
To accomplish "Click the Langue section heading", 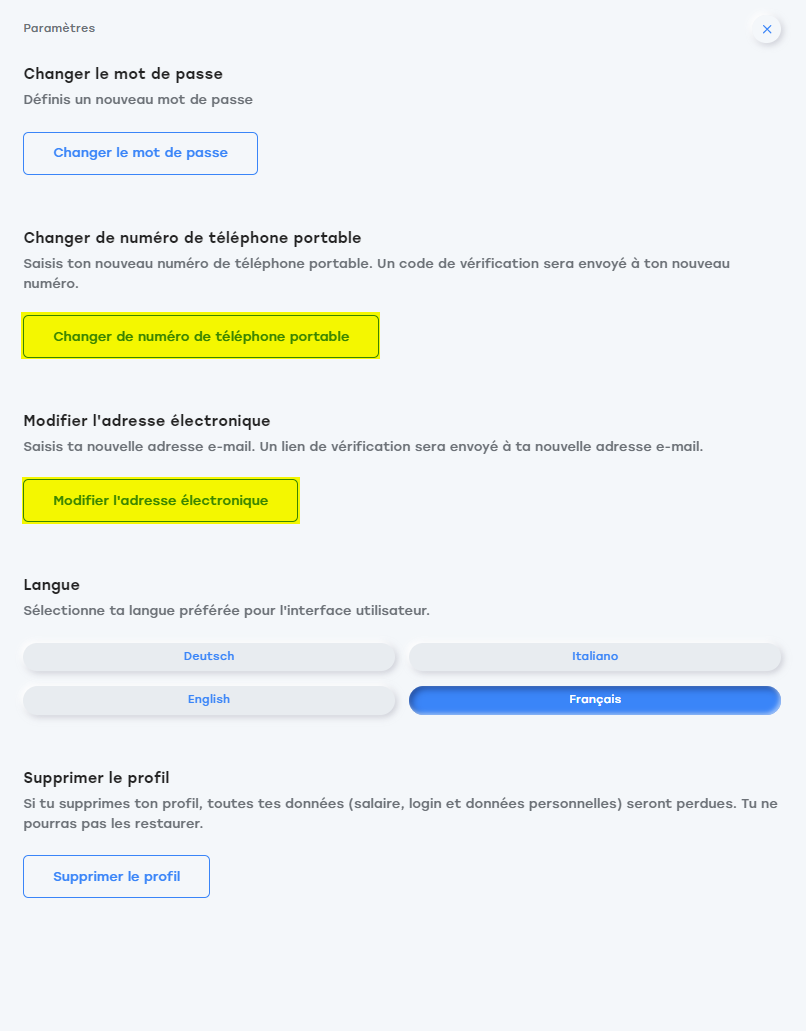I will pyautogui.click(x=51, y=585).
